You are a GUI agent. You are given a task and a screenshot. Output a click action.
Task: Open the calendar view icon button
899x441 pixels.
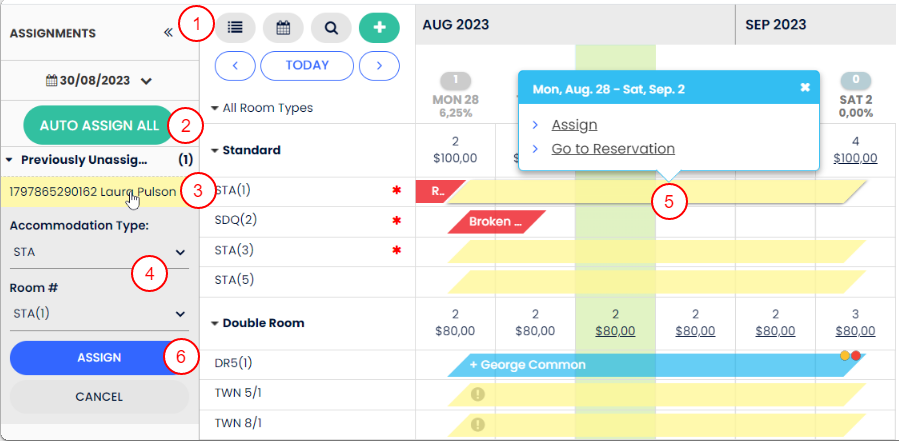(x=283, y=27)
